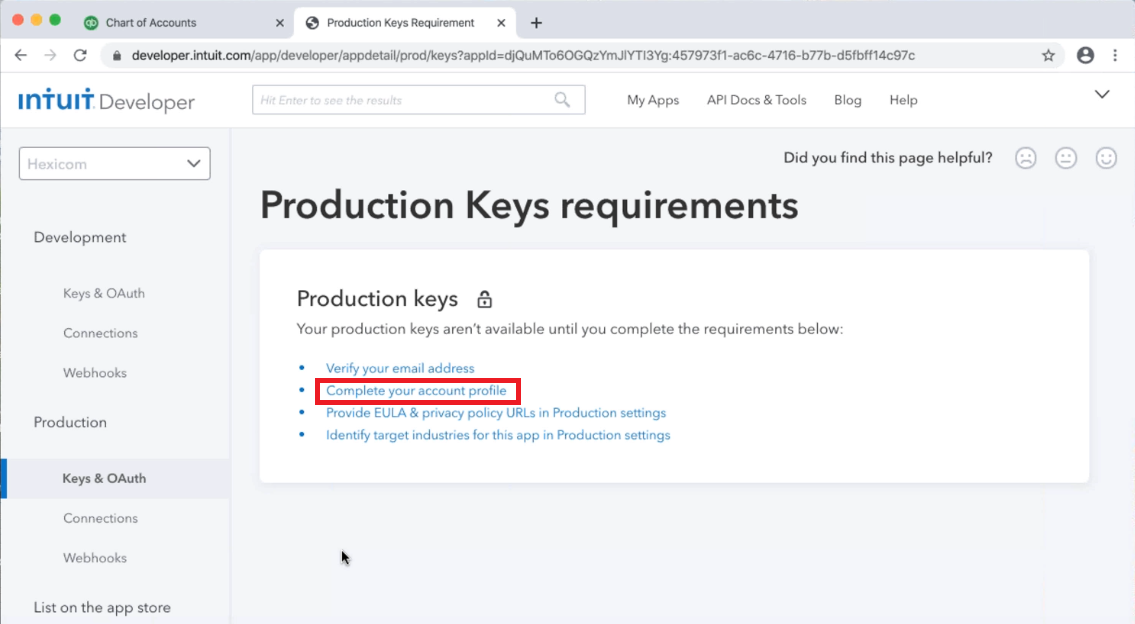Expand the header account chevron

click(1102, 95)
